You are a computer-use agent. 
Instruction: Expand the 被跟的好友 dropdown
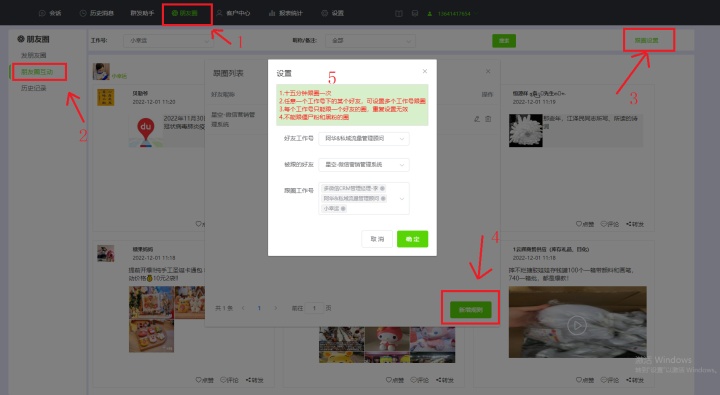[364, 165]
